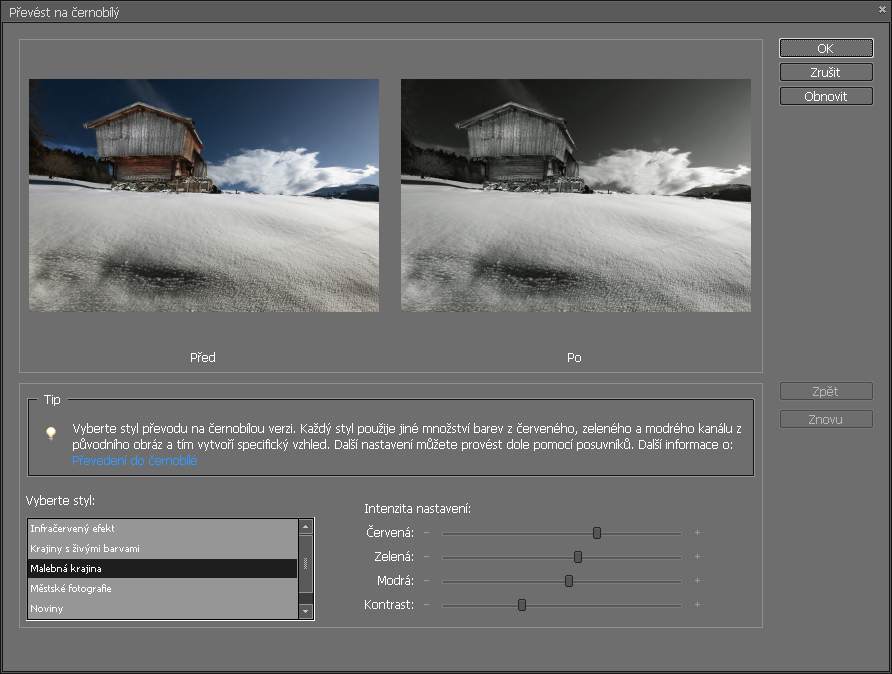892x674 pixels.
Task: Select the Infračervený efekt style
Action: 162,528
